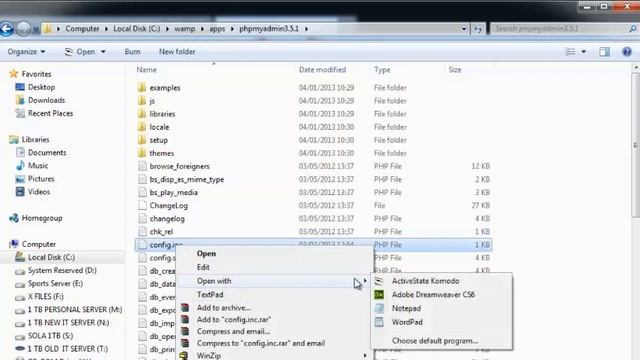Select the ChangeLog file row

pyautogui.click(x=313, y=205)
